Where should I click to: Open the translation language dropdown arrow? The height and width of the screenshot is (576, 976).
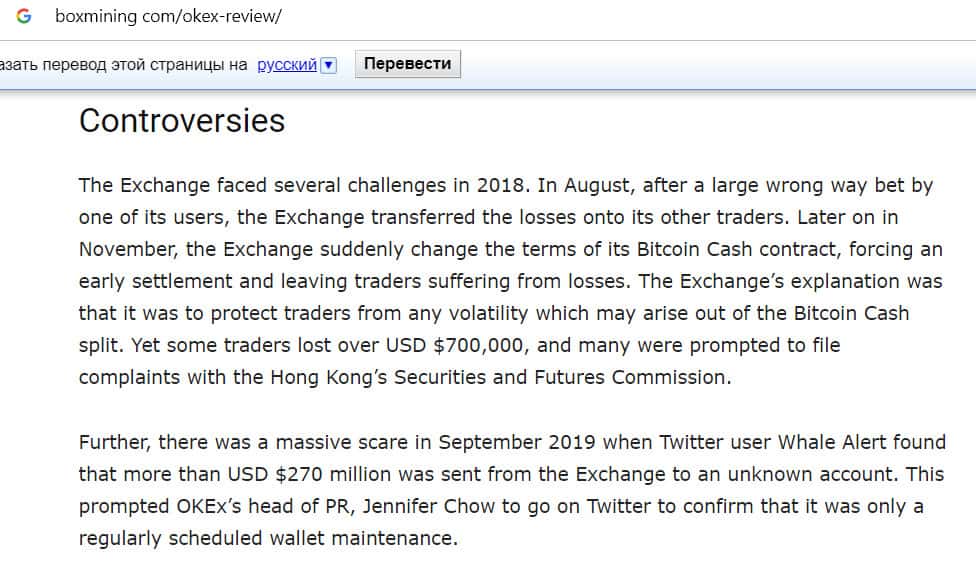[x=329, y=65]
